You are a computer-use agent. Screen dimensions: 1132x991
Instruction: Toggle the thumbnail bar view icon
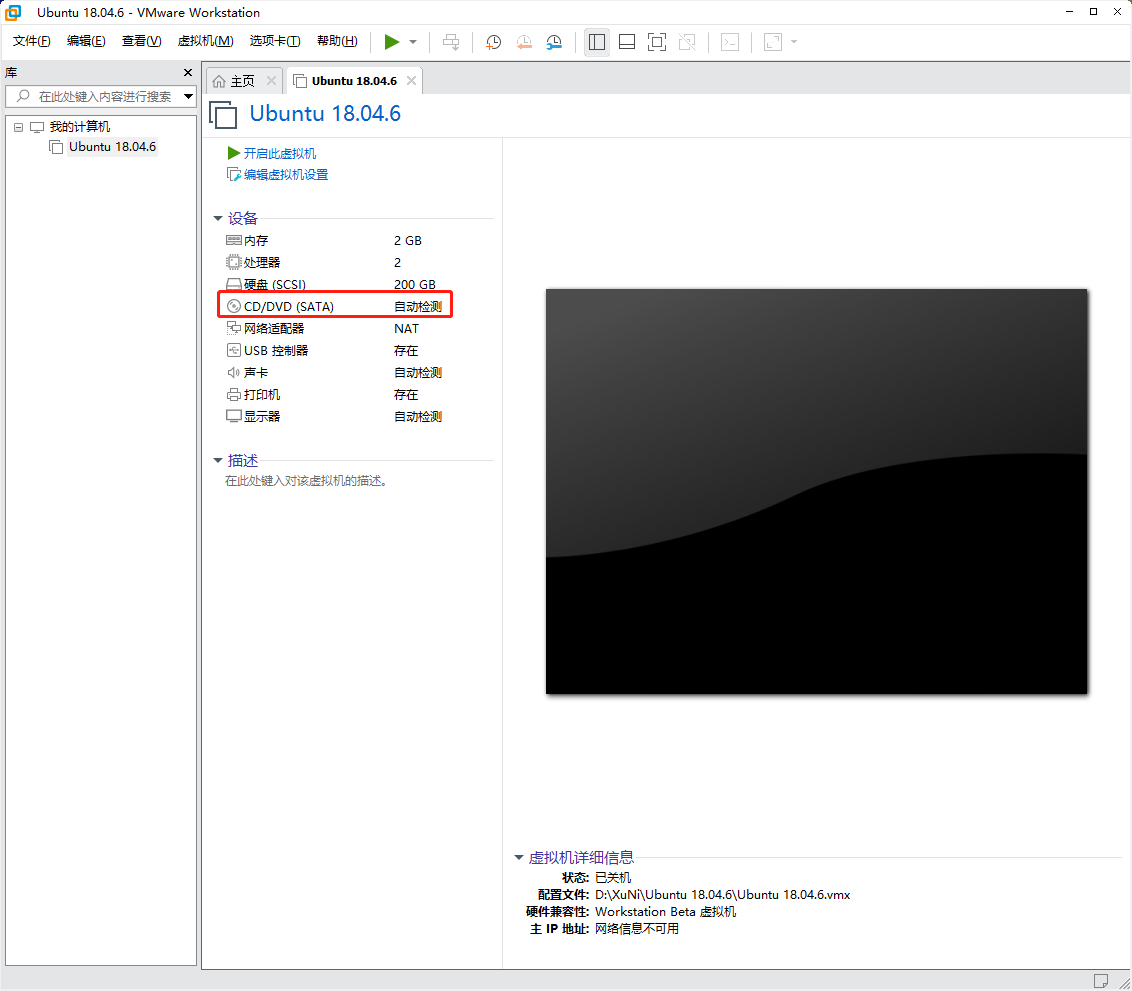tap(627, 42)
